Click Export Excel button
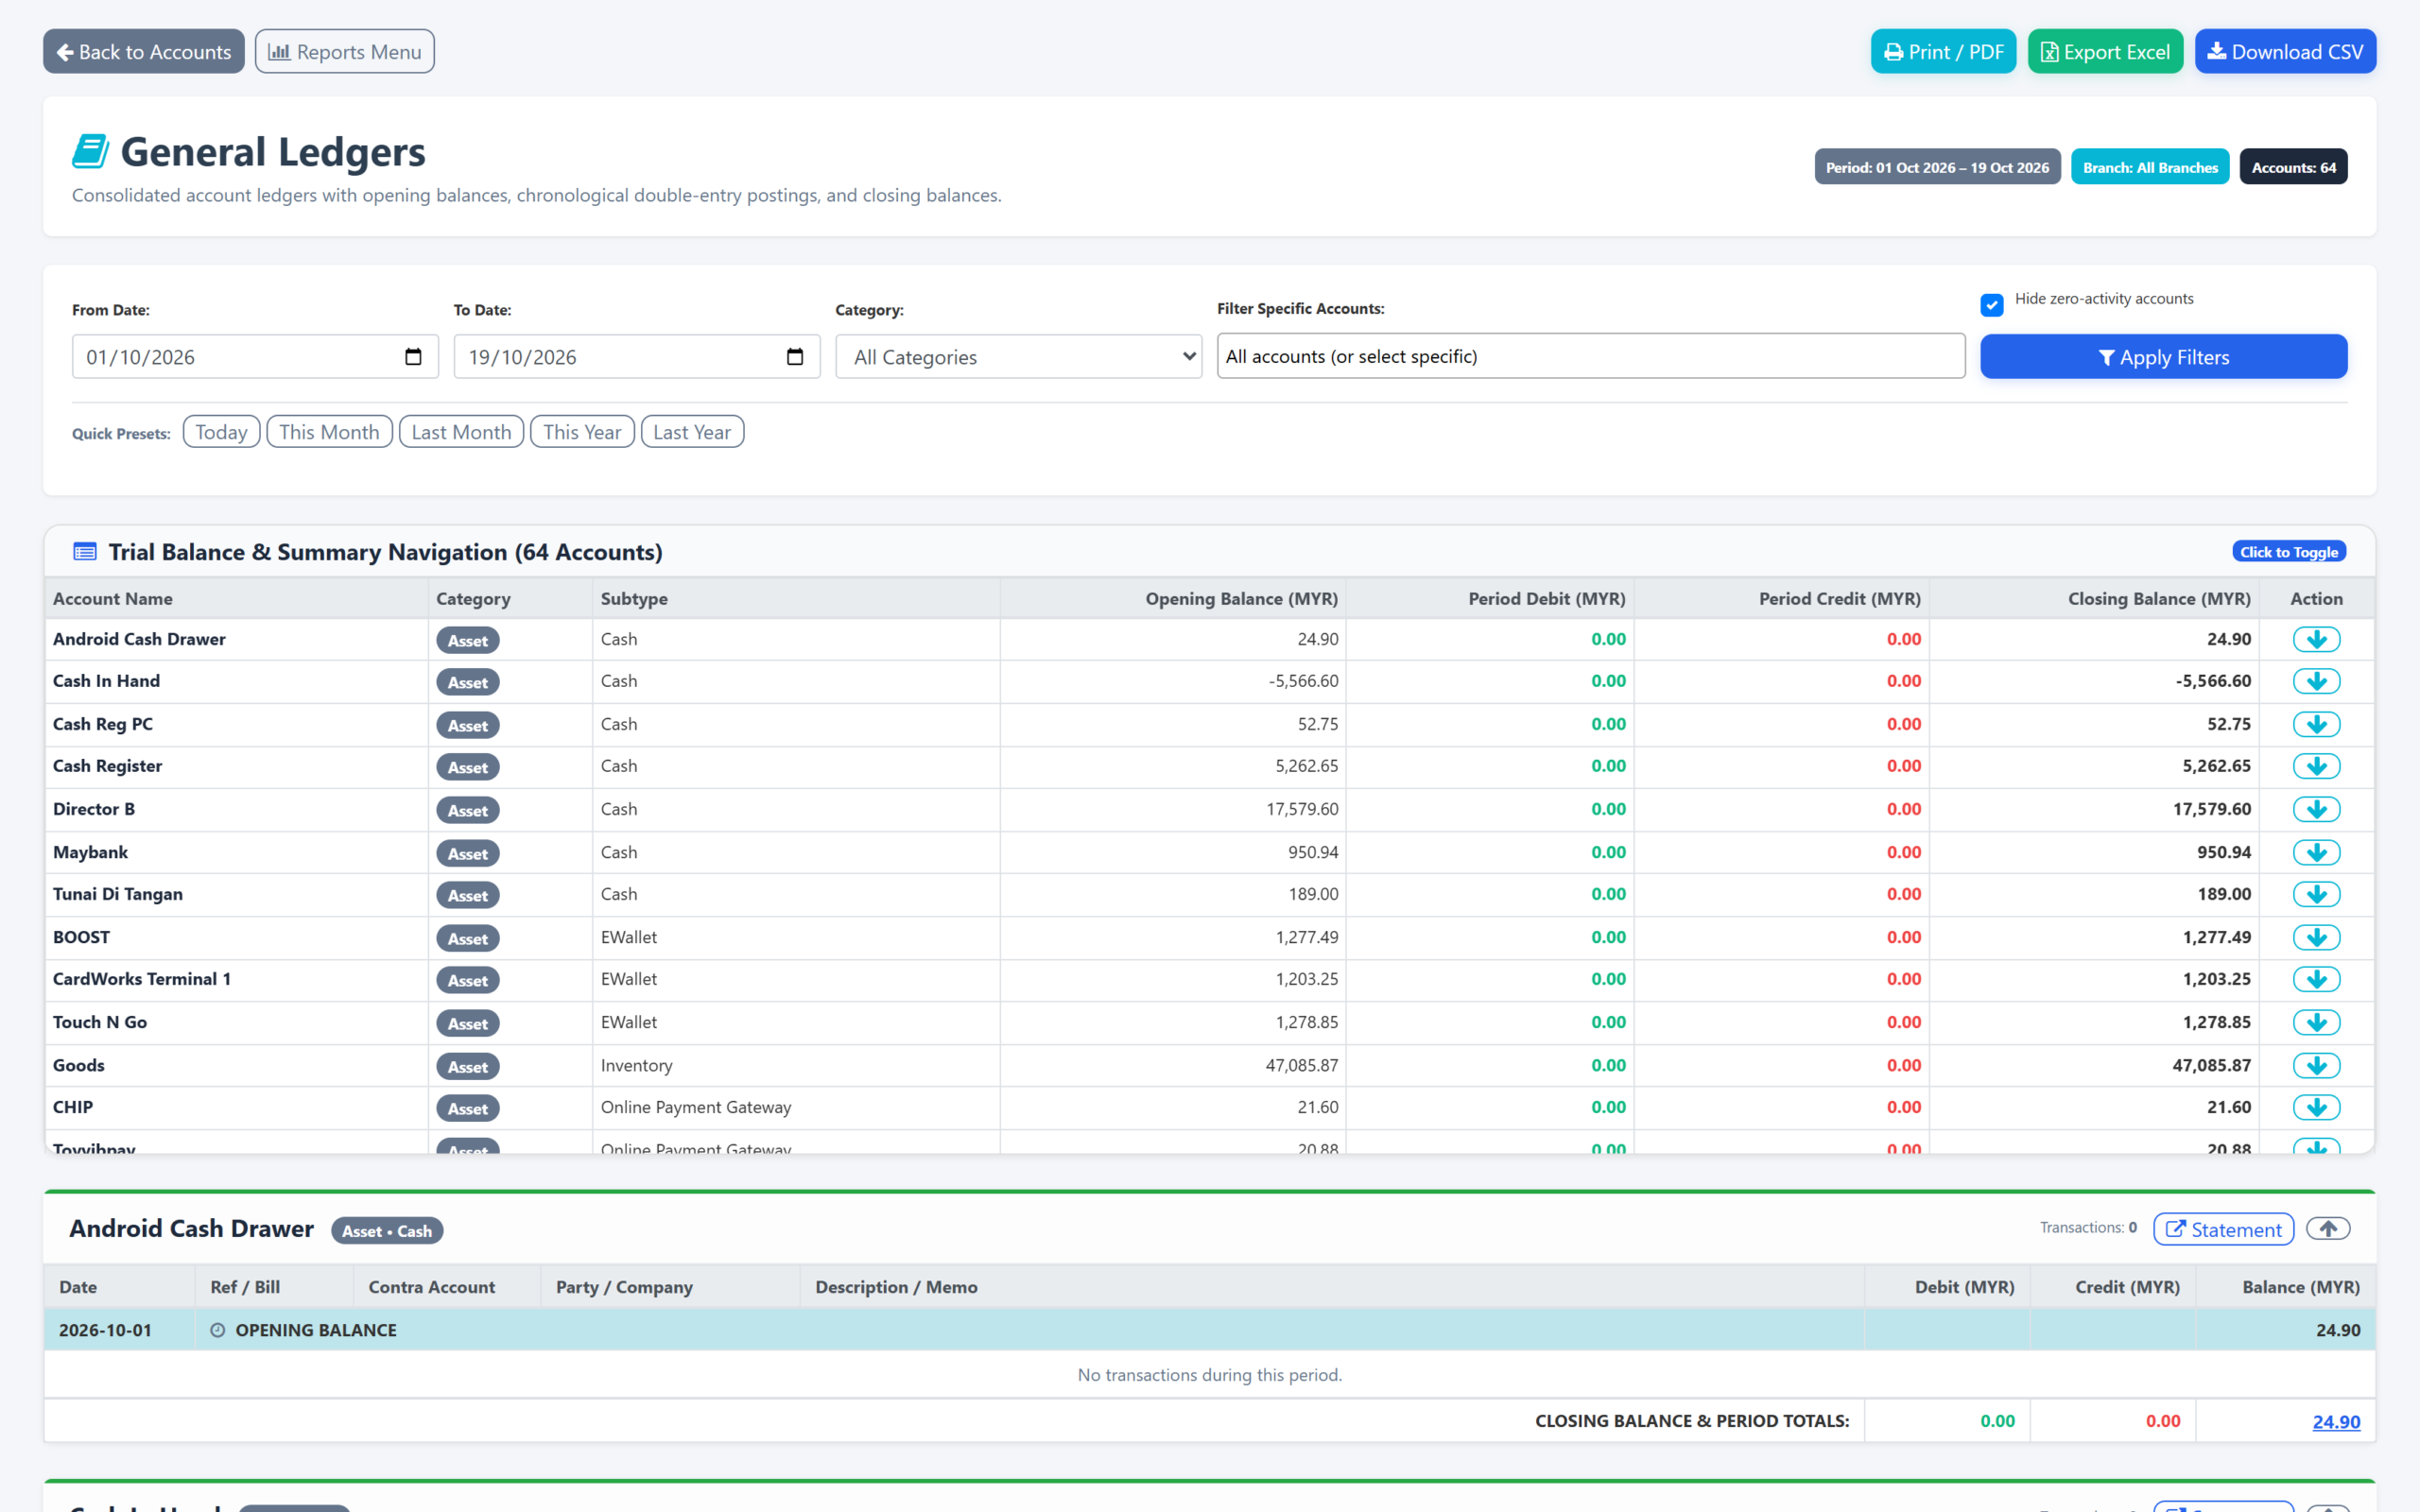 (x=2105, y=51)
